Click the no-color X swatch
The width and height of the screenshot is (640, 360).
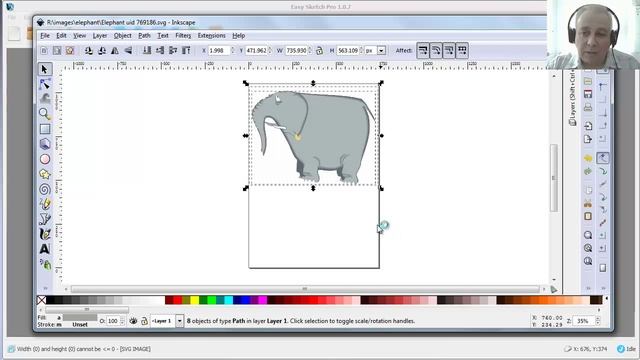click(x=42, y=300)
